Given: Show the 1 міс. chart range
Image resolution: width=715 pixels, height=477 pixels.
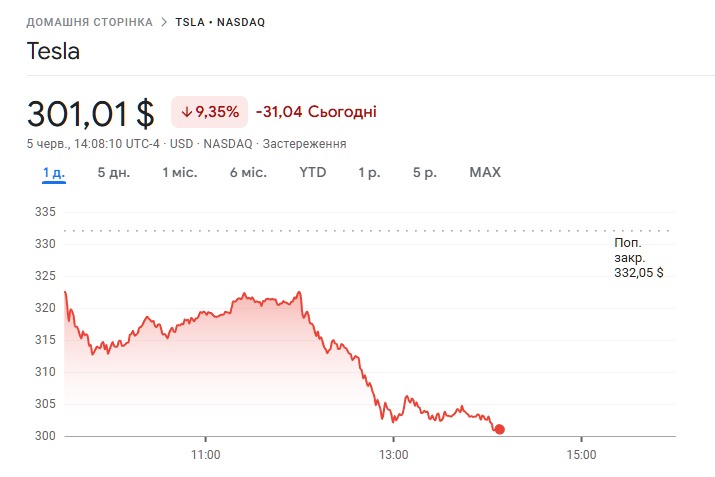Looking at the screenshot, I should tap(180, 172).
